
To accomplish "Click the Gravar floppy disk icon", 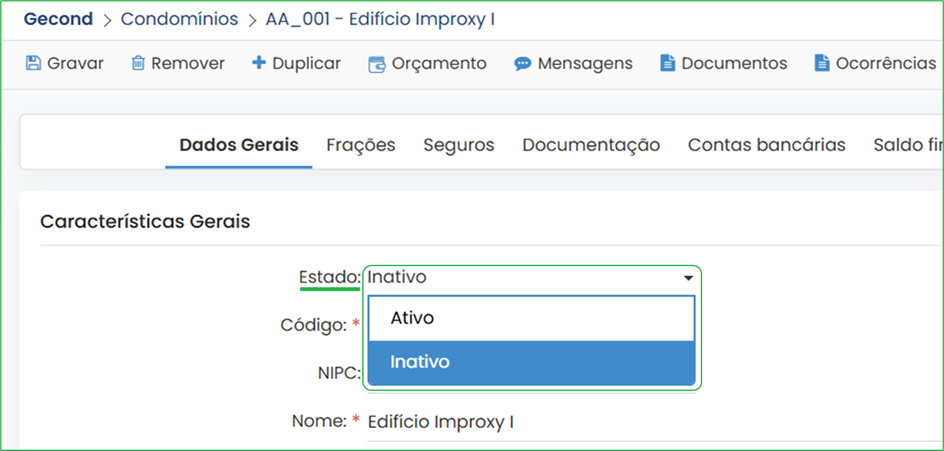I will pos(33,63).
